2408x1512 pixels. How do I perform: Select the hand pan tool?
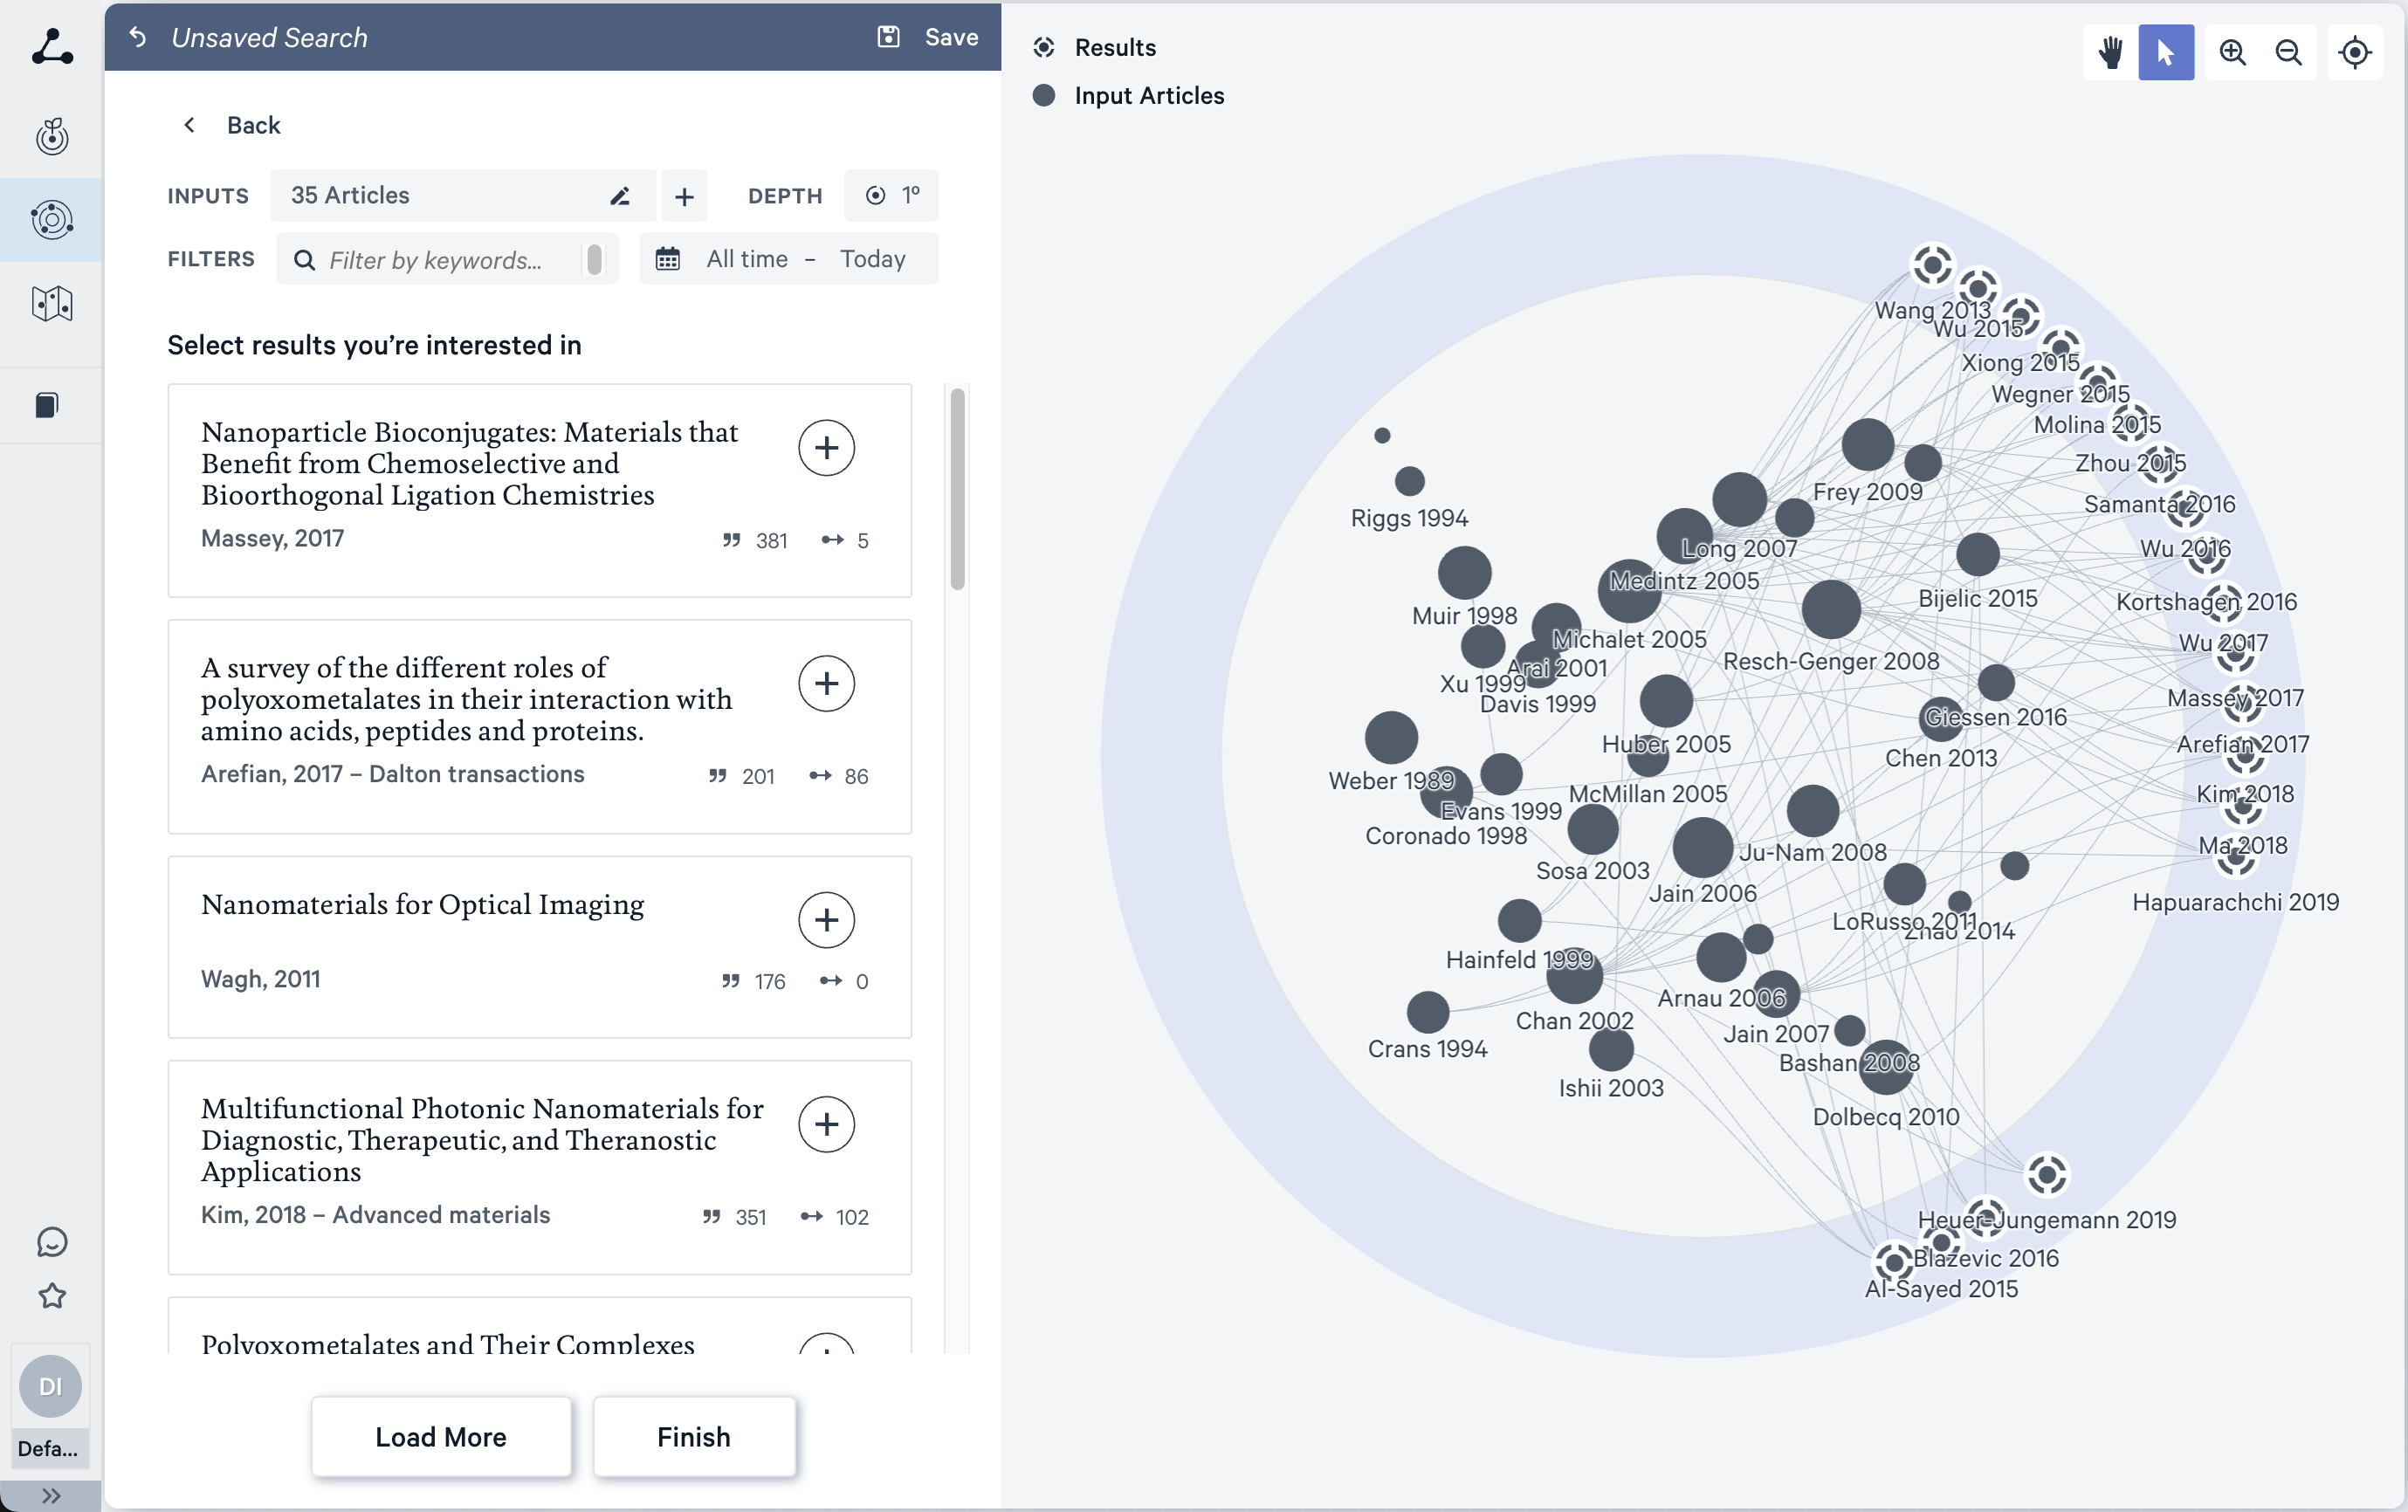point(2110,52)
